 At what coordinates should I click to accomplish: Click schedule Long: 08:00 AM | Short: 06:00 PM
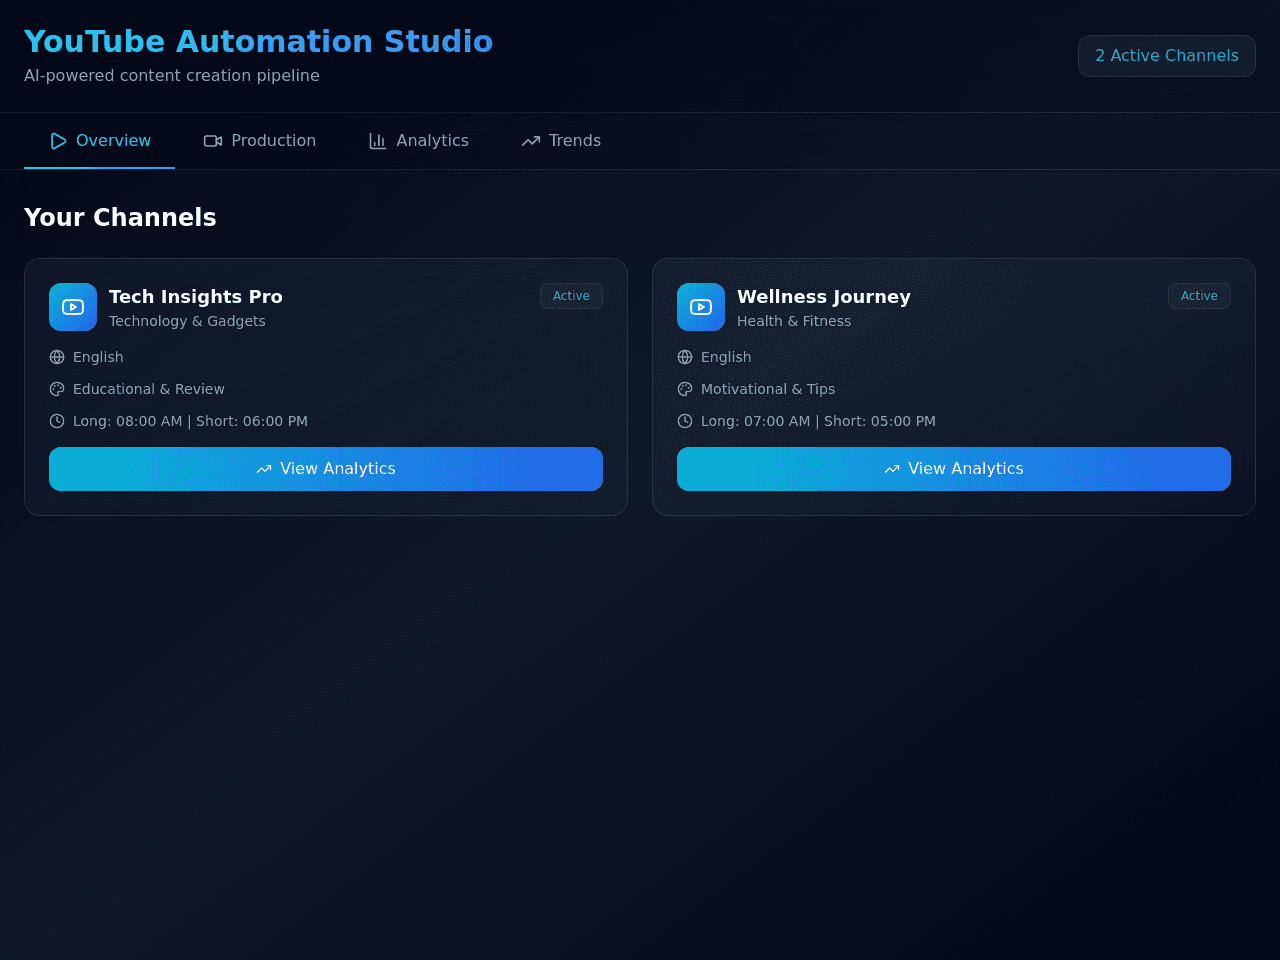click(190, 421)
